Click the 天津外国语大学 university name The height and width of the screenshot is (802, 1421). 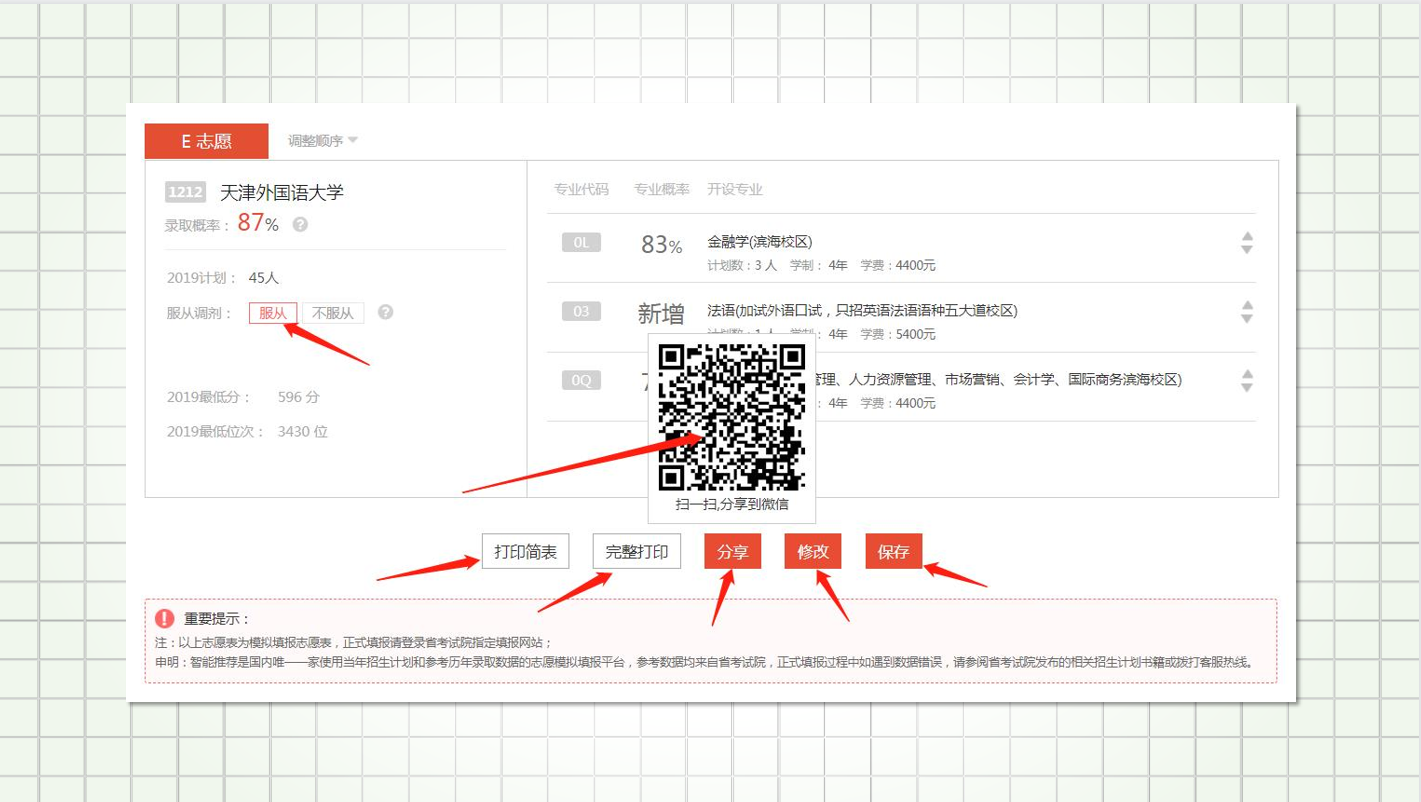pyautogui.click(x=281, y=192)
